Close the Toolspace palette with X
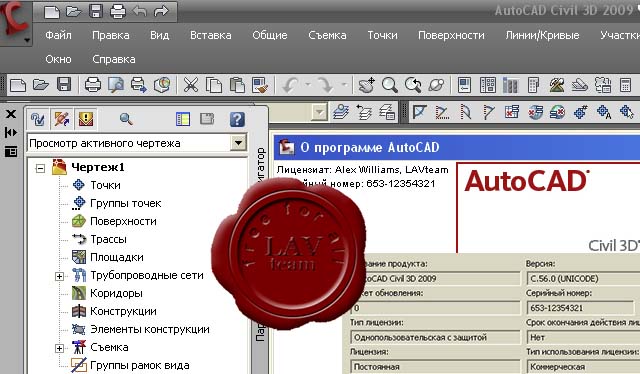Image resolution: width=640 pixels, height=374 pixels. point(11,114)
